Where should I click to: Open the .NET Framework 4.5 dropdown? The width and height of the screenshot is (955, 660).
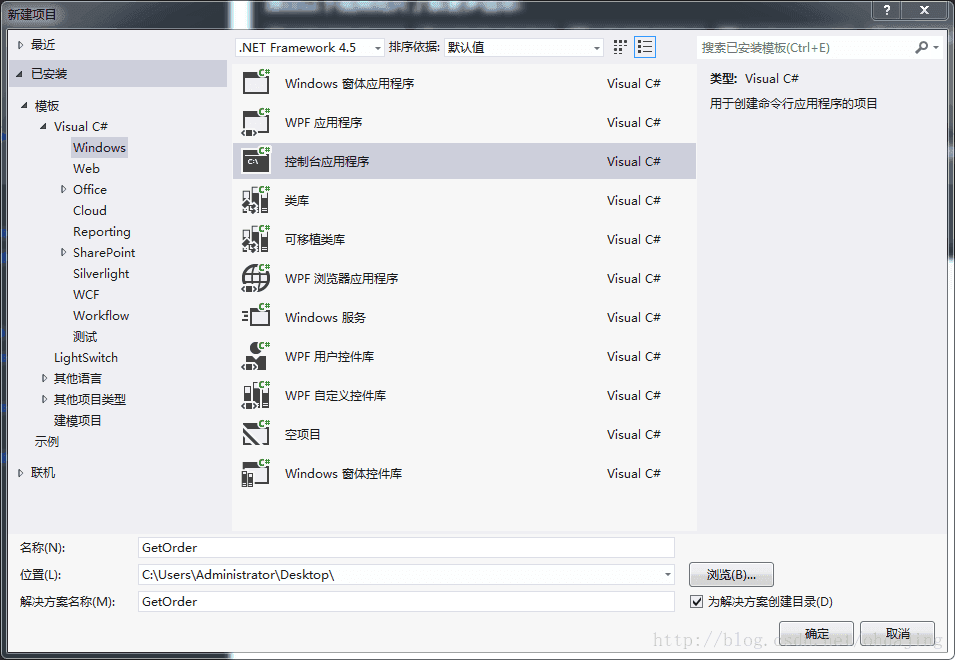(310, 47)
